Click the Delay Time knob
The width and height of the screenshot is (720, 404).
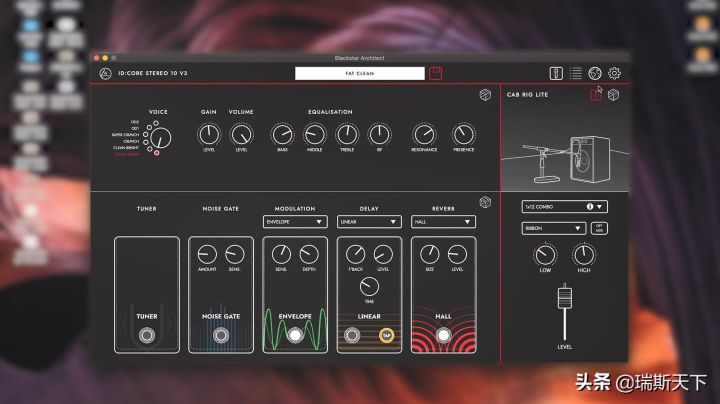(x=369, y=287)
